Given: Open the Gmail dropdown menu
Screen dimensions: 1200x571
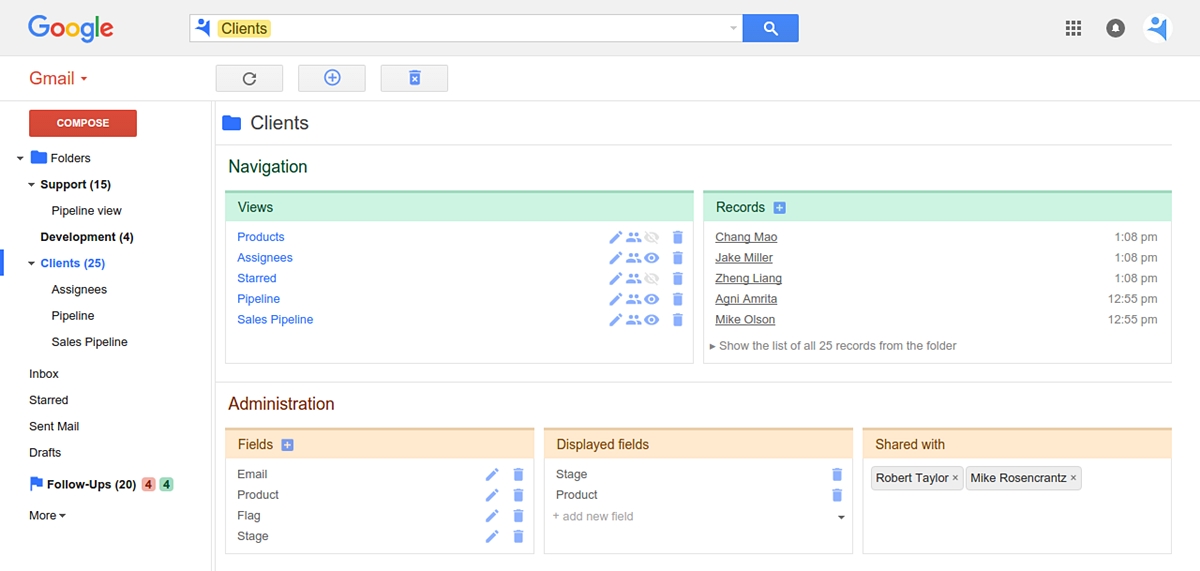Looking at the screenshot, I should point(58,79).
